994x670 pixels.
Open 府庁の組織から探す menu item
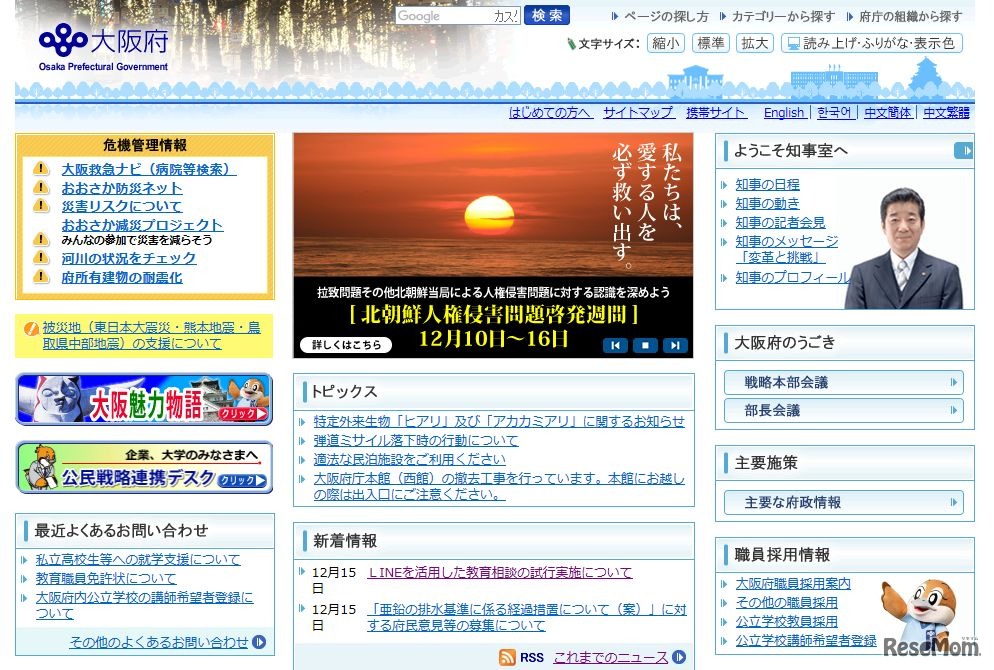click(x=910, y=16)
